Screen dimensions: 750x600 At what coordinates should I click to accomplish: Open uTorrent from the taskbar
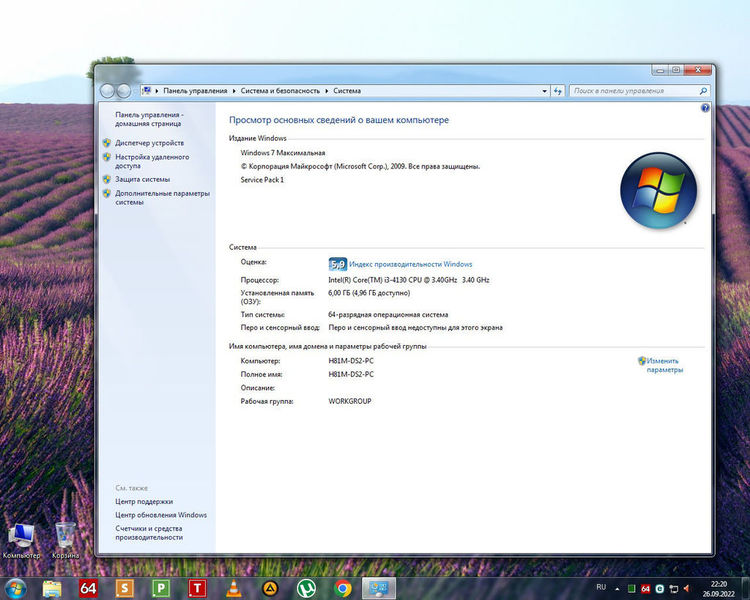[x=306, y=588]
